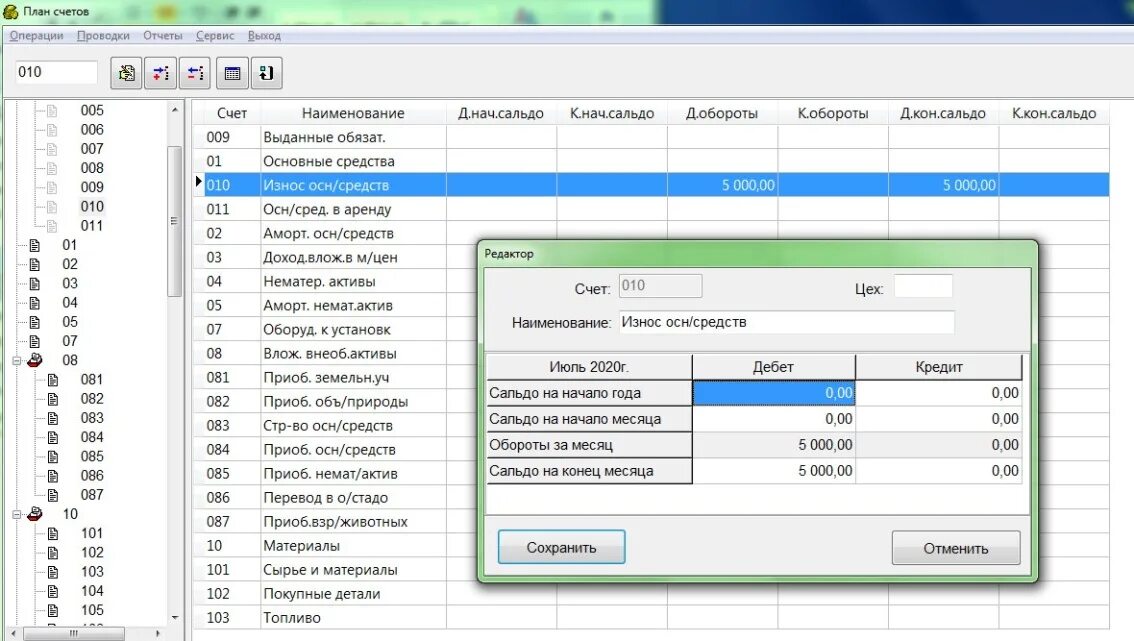The width and height of the screenshot is (1134, 641).
Task: Click the add row toolbar icon with plus
Action: click(x=161, y=73)
